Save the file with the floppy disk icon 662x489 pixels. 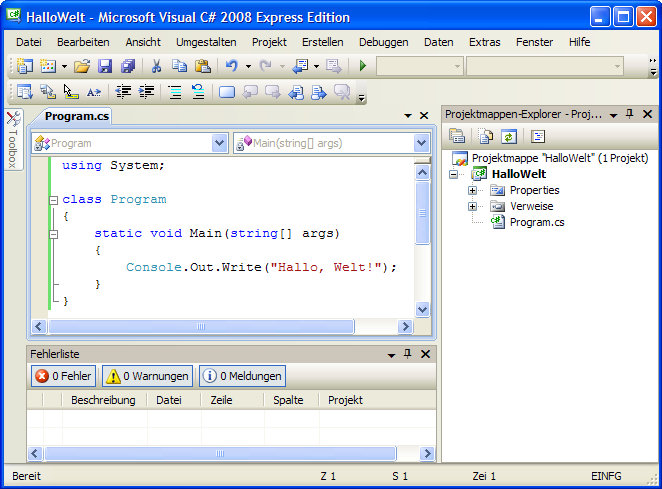(x=105, y=66)
